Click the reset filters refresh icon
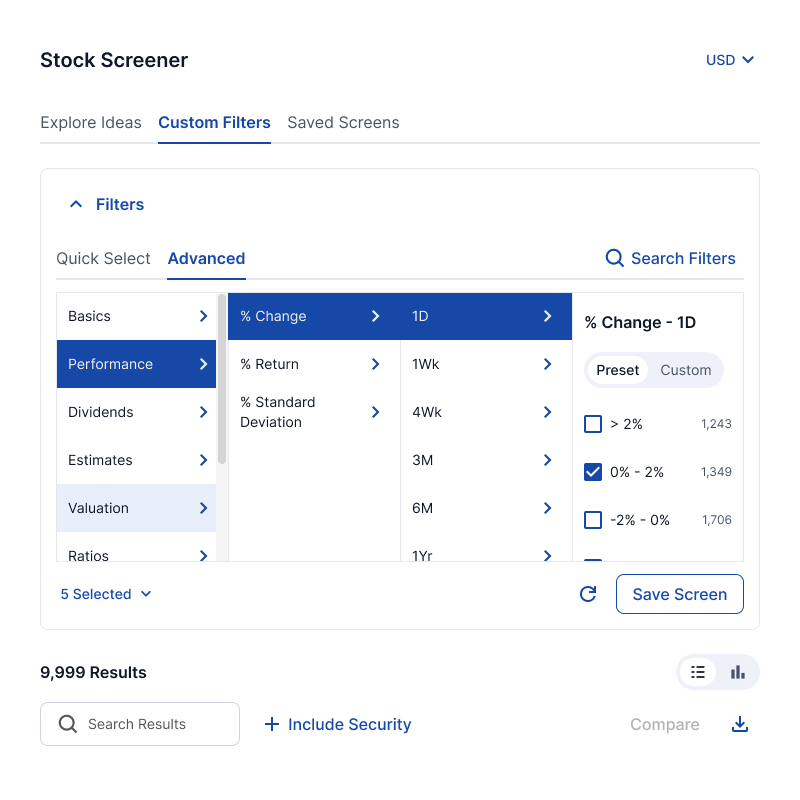This screenshot has height=800, width=800. pos(588,594)
